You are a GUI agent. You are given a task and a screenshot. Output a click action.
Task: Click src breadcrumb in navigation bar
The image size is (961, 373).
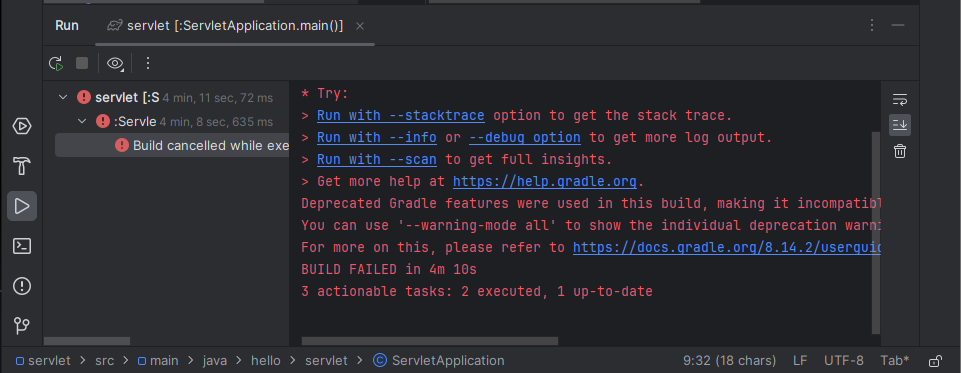[104, 361]
